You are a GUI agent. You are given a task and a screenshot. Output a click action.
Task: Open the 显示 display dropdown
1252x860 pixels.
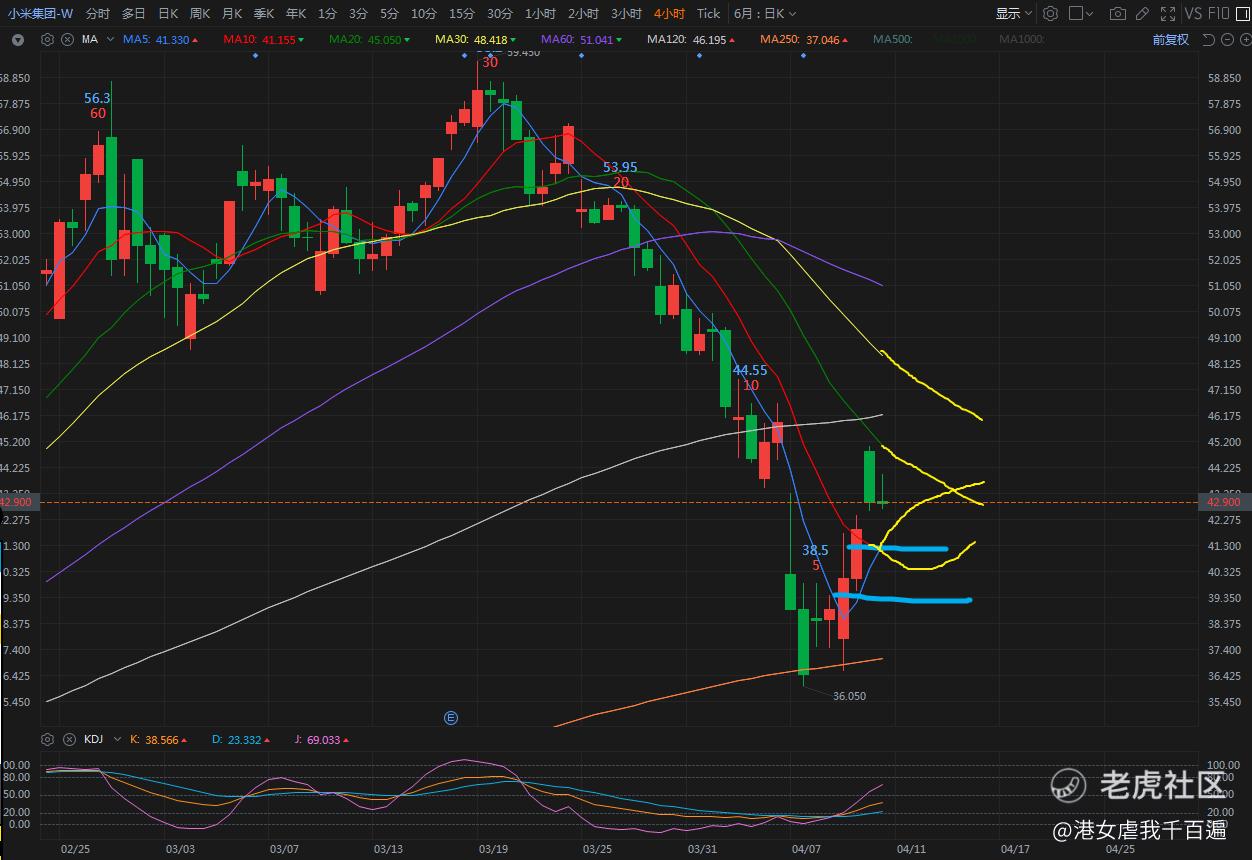1013,13
